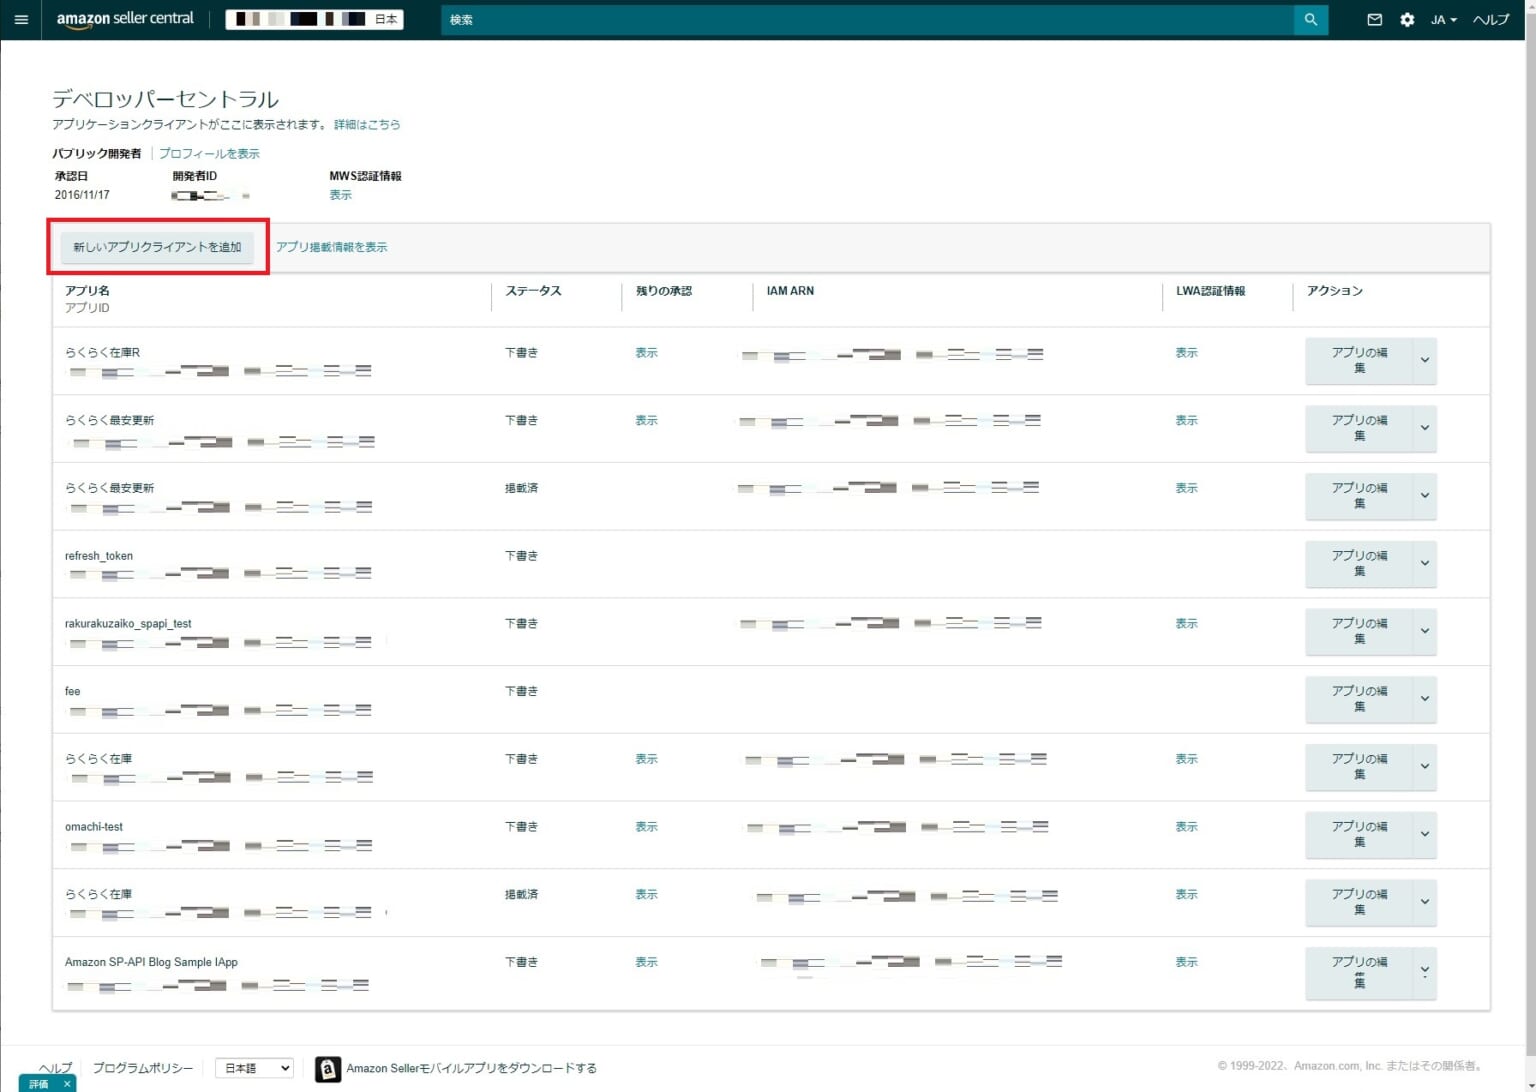1536x1092 pixels.
Task: Open the settings gear icon
Action: pos(1407,19)
